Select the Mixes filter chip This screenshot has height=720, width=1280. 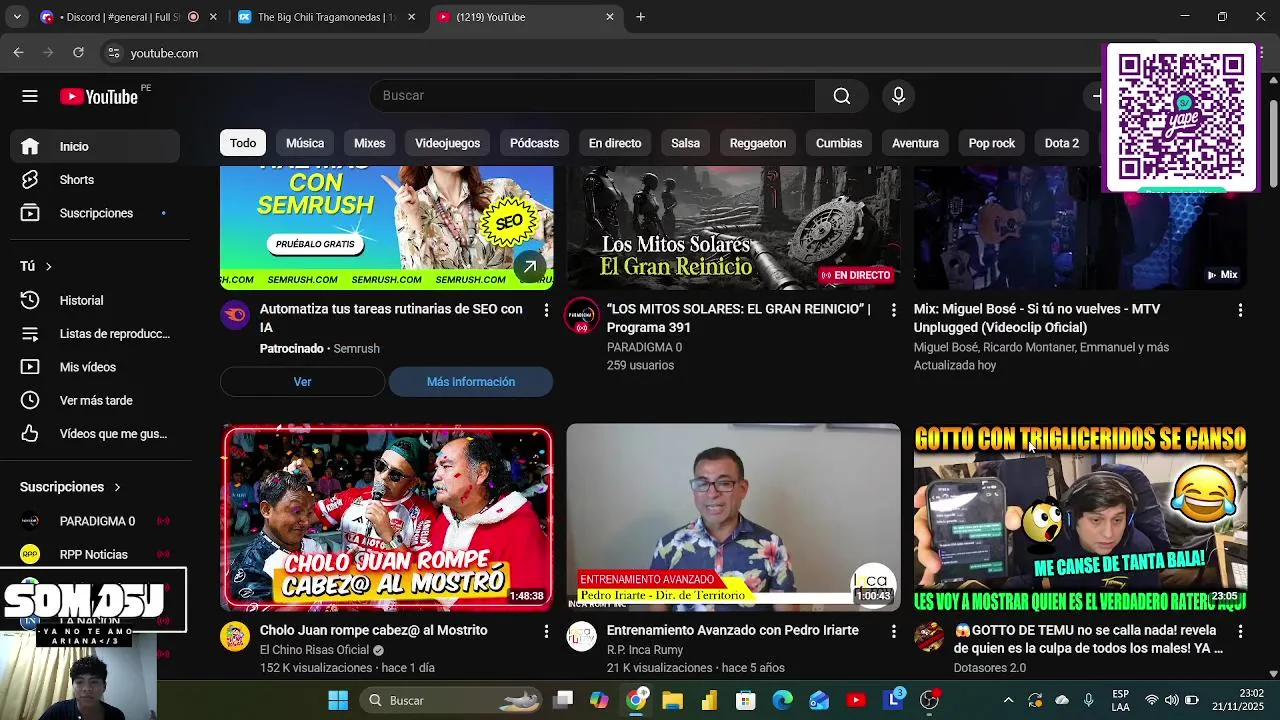(369, 143)
